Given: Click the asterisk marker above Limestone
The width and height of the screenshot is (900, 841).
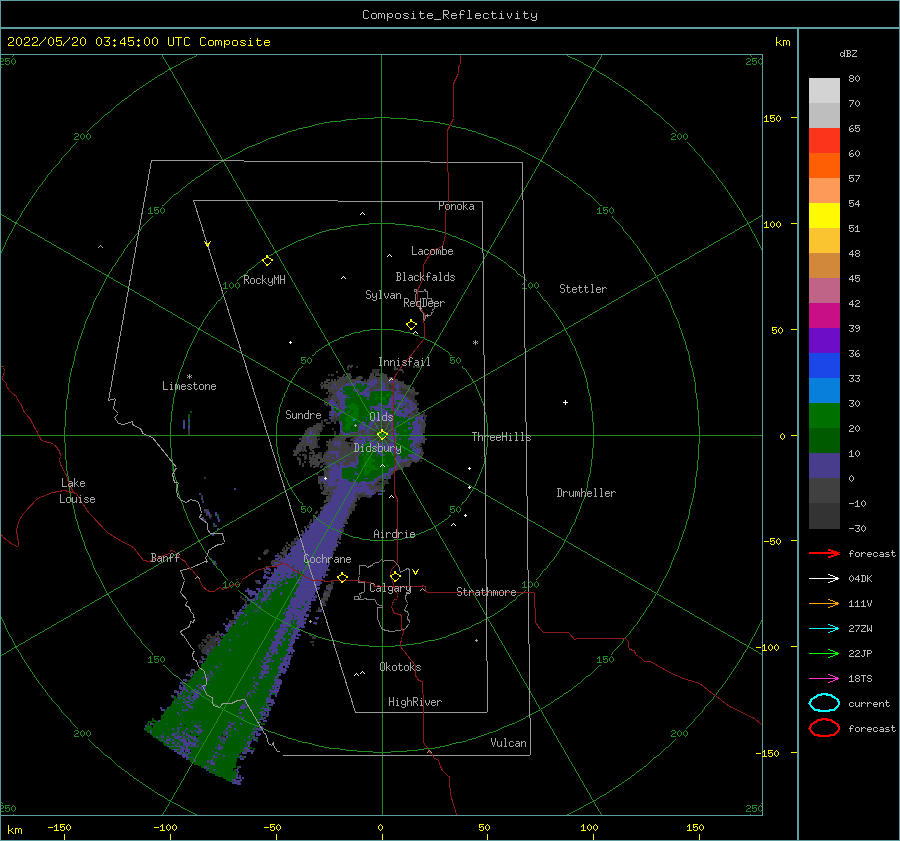Looking at the screenshot, I should pyautogui.click(x=189, y=377).
